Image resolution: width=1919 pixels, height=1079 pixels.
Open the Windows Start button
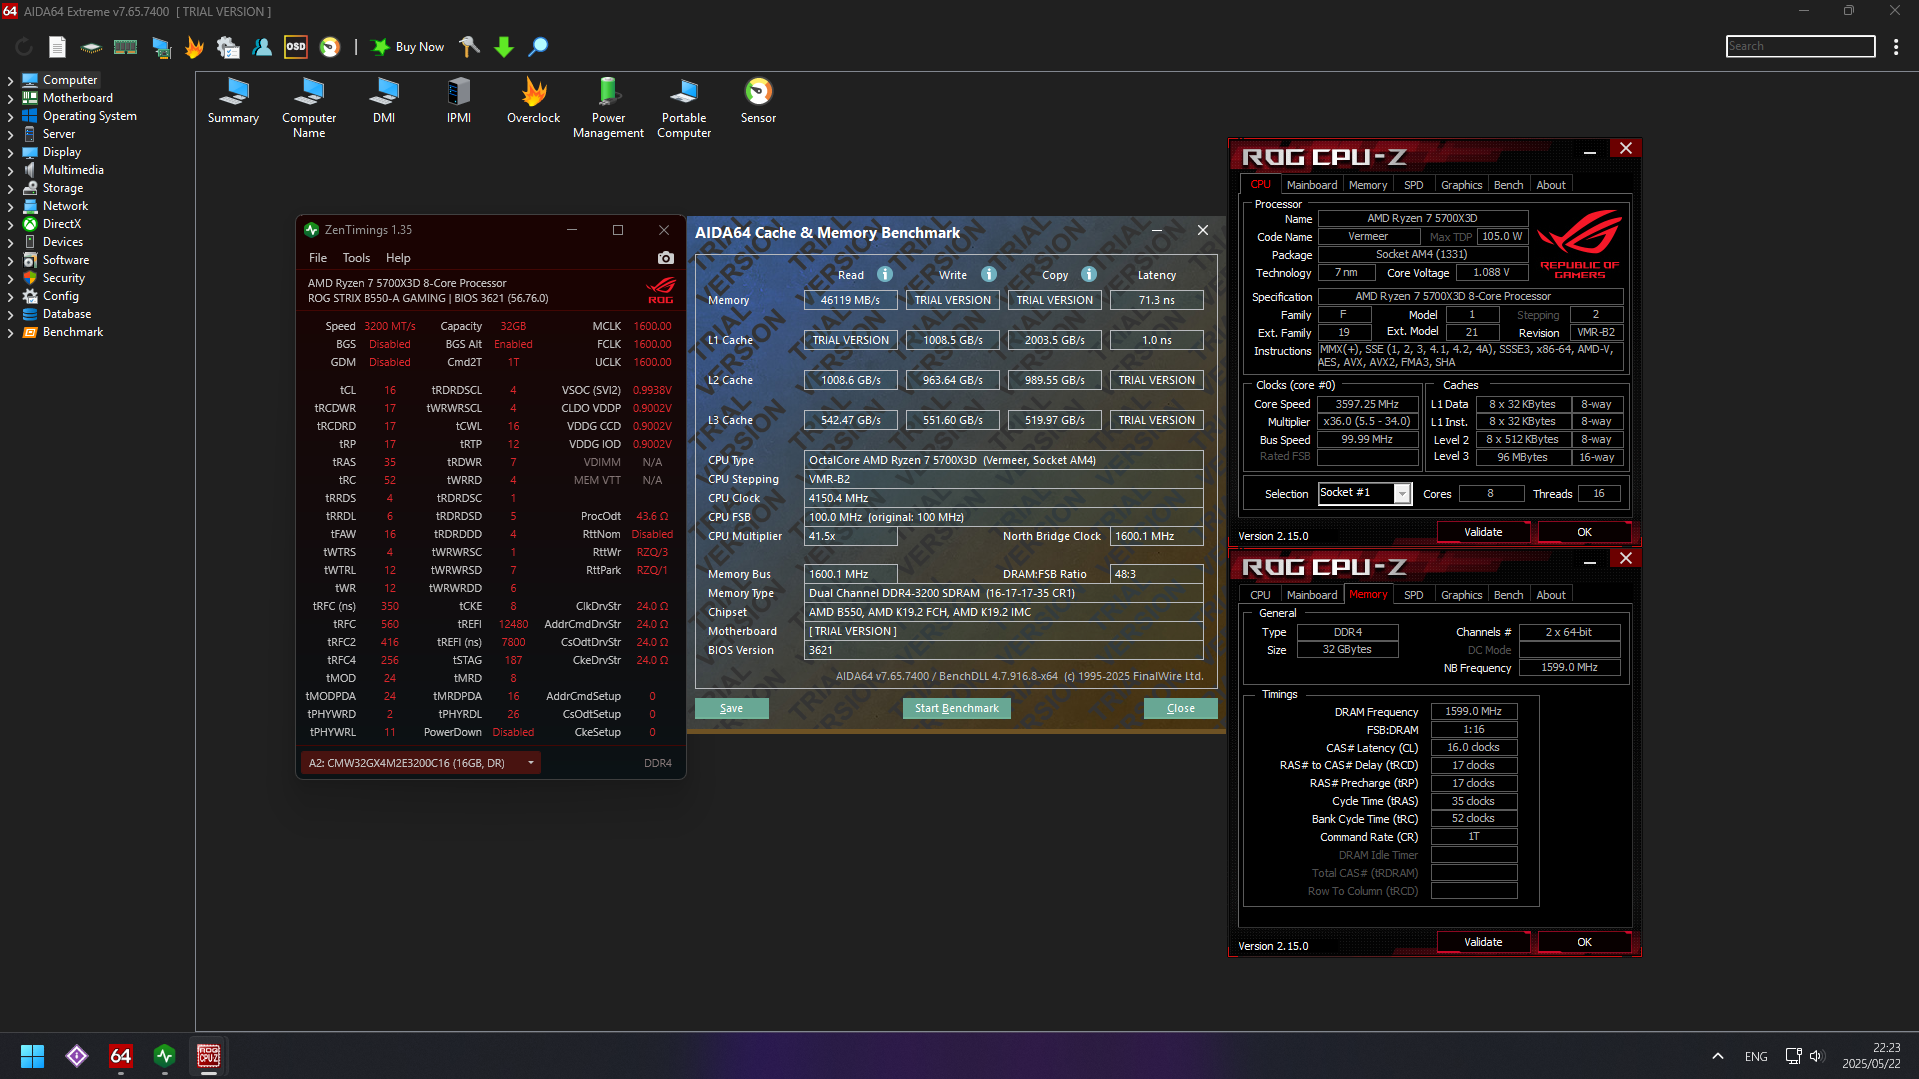[32, 1056]
